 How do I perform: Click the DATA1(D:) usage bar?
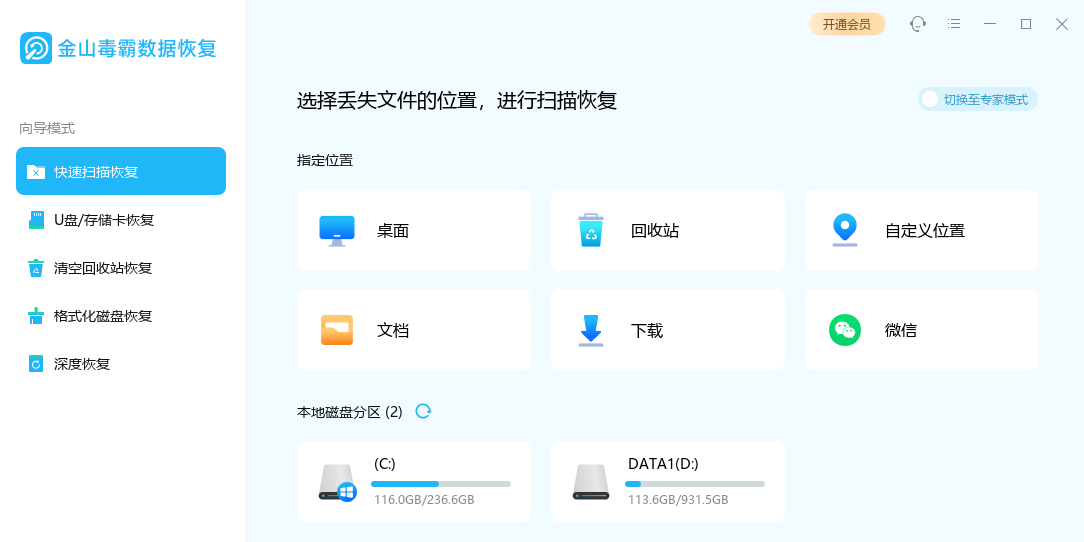tap(695, 484)
